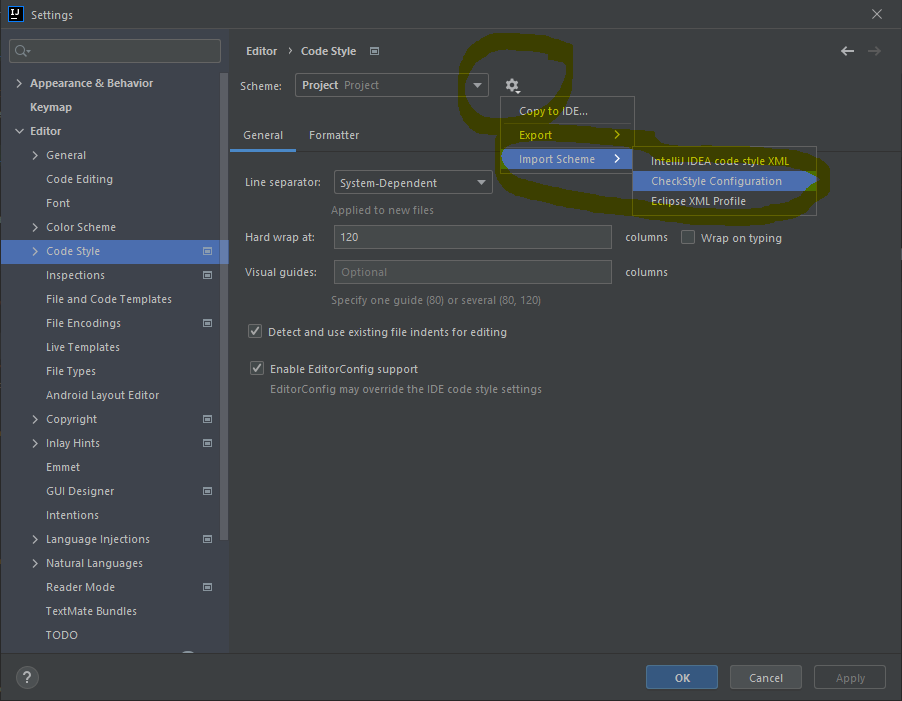Select Eclipse XML Profile import option

(724, 201)
